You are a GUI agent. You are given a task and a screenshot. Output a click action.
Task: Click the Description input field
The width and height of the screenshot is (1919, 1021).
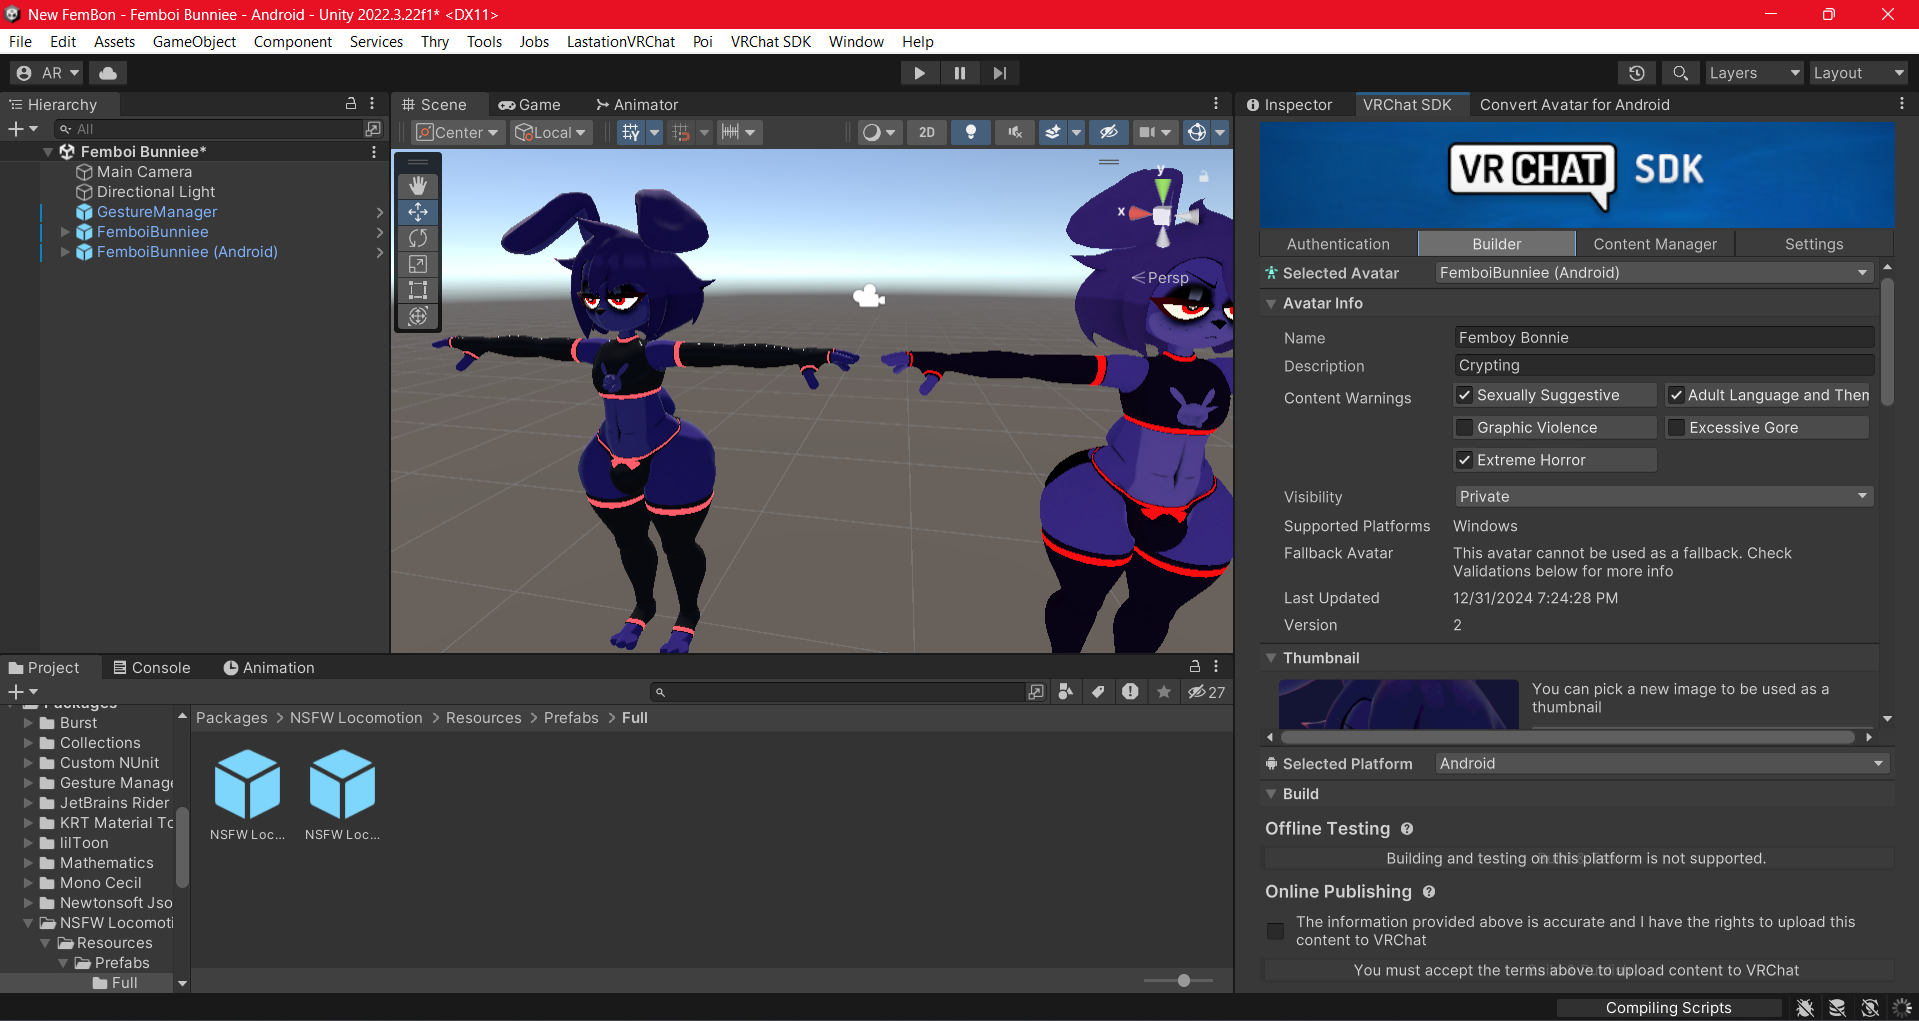click(x=1664, y=366)
